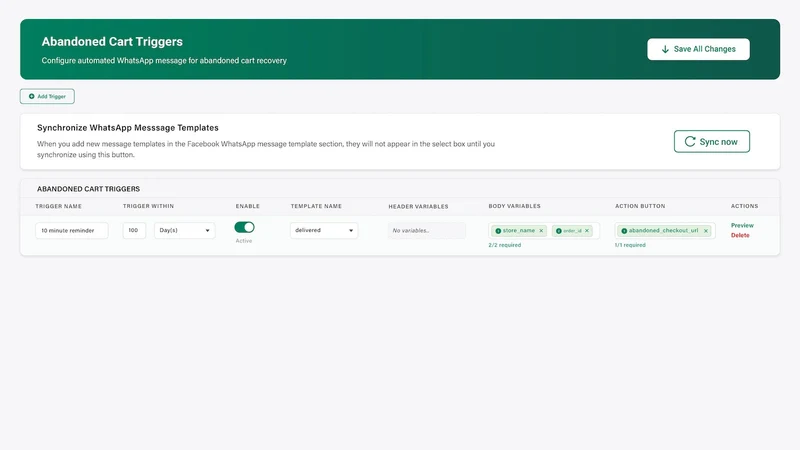Click the ACTIONS column header
Viewport: 800px width, 450px height.
coord(744,206)
